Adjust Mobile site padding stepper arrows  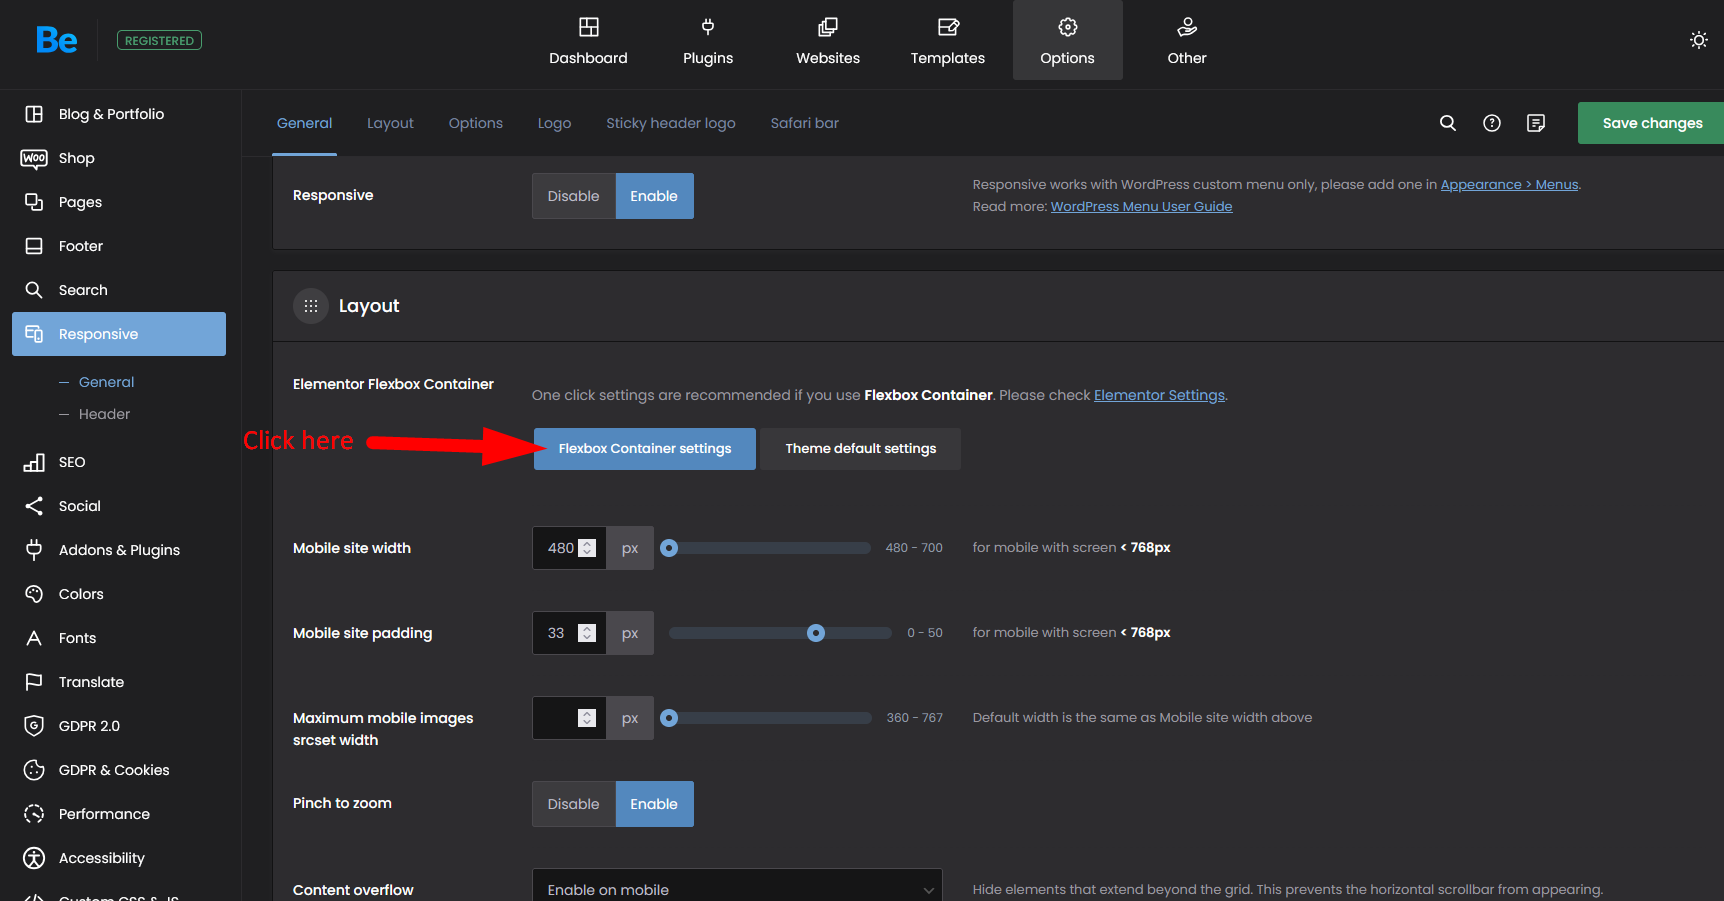587,633
